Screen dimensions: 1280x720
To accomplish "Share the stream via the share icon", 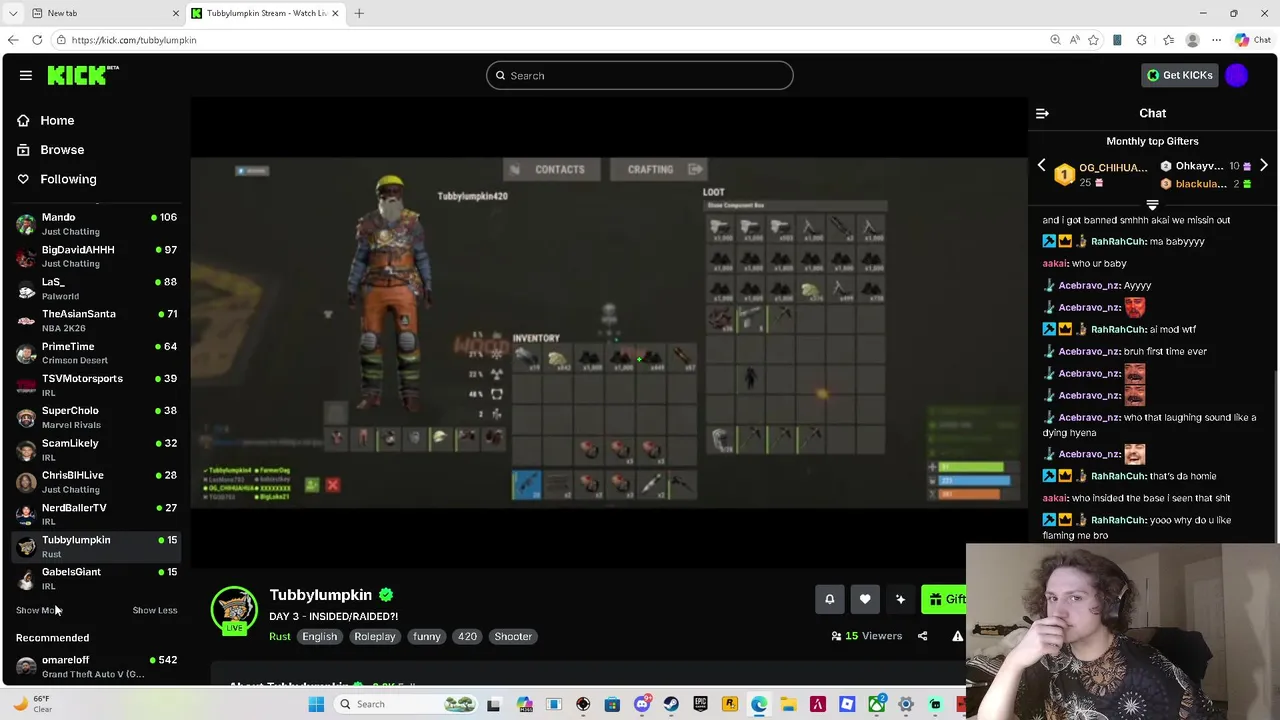I will click(922, 636).
